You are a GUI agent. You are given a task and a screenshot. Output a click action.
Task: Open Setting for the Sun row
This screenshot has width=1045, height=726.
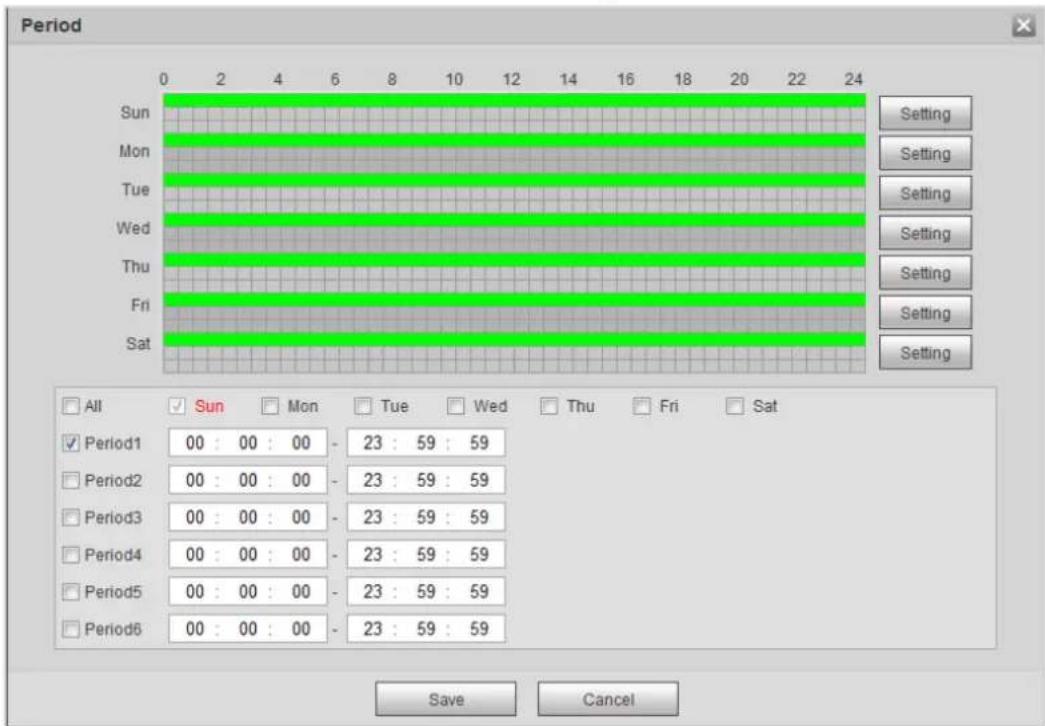[x=925, y=113]
